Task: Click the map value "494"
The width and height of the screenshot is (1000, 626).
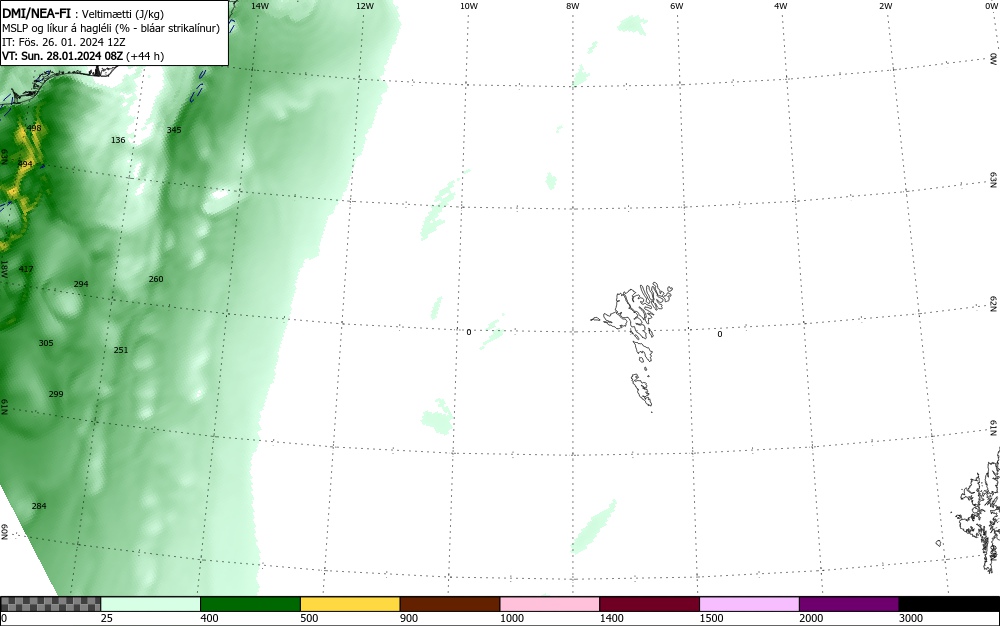Action: click(x=25, y=164)
